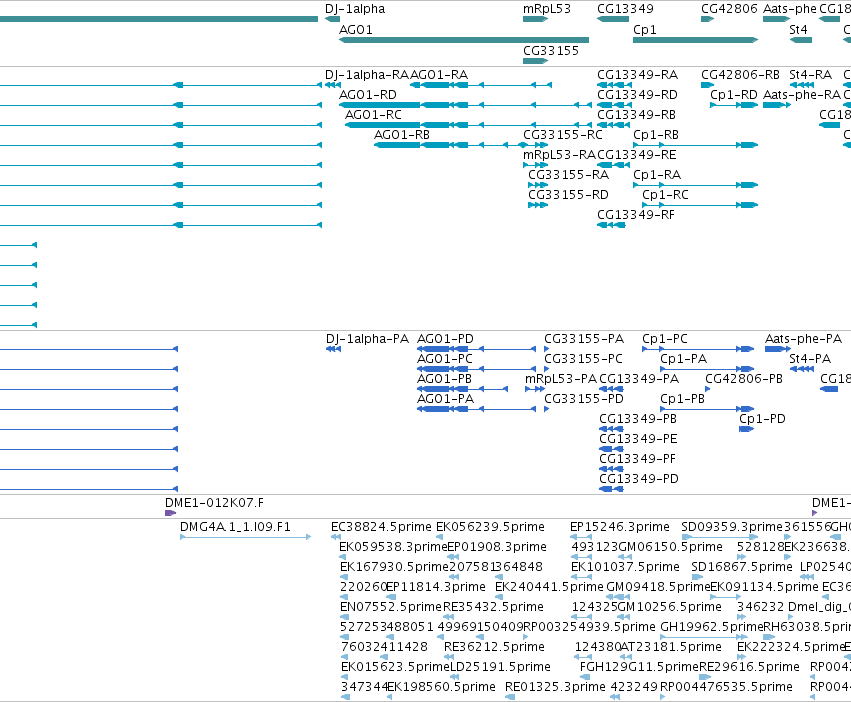The width and height of the screenshot is (851, 702).
Task: Select the Aats-phe-PA protein label
Action: tap(803, 339)
